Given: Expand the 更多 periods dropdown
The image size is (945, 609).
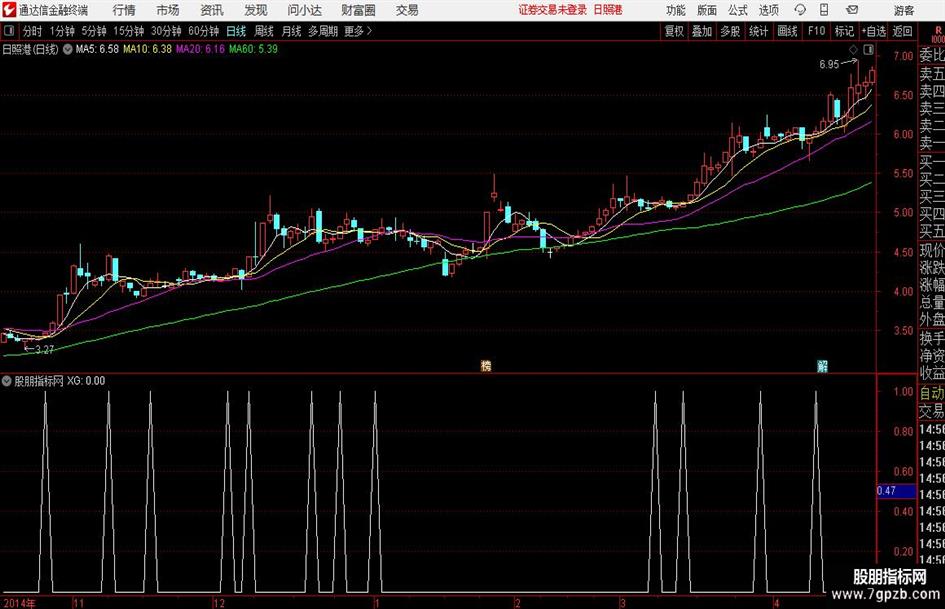Looking at the screenshot, I should (358, 31).
